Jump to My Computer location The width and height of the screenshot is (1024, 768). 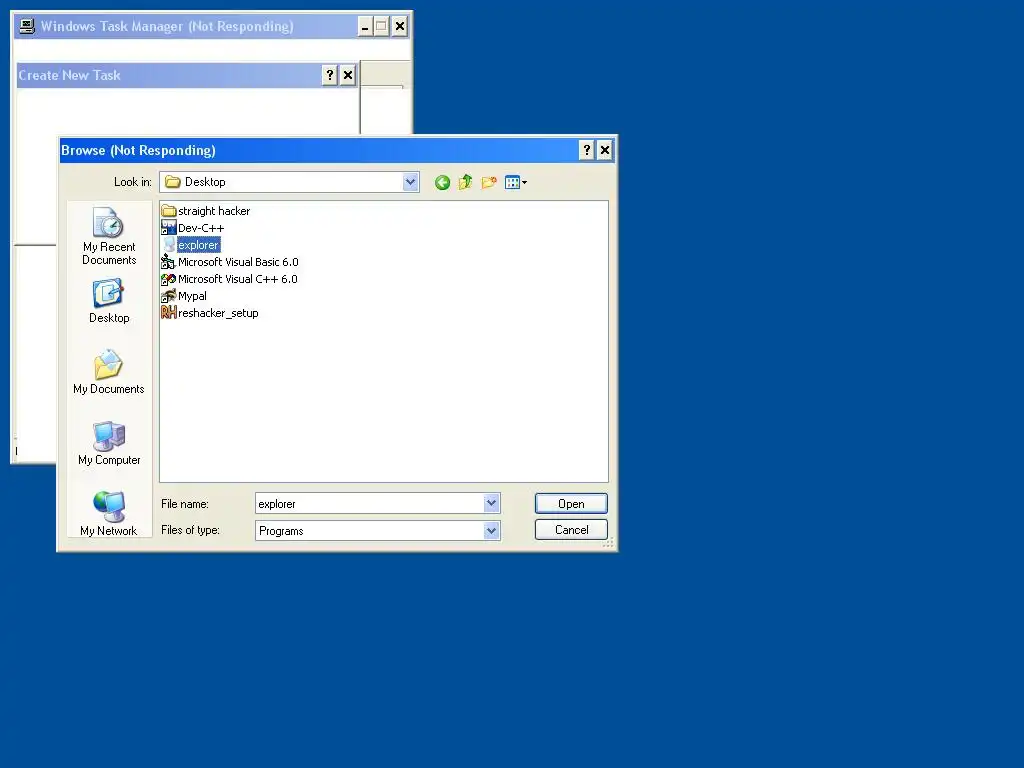[109, 443]
